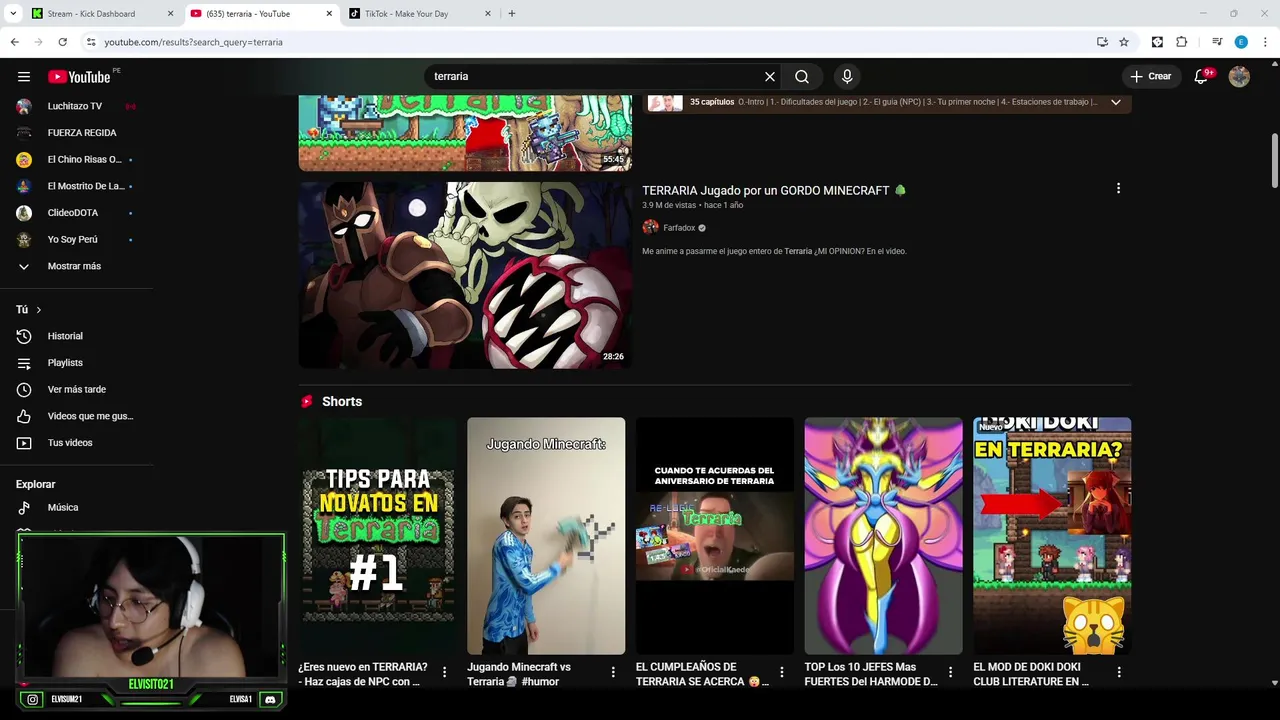
Task: Open Tus videos in the sidebar
Action: point(76,443)
